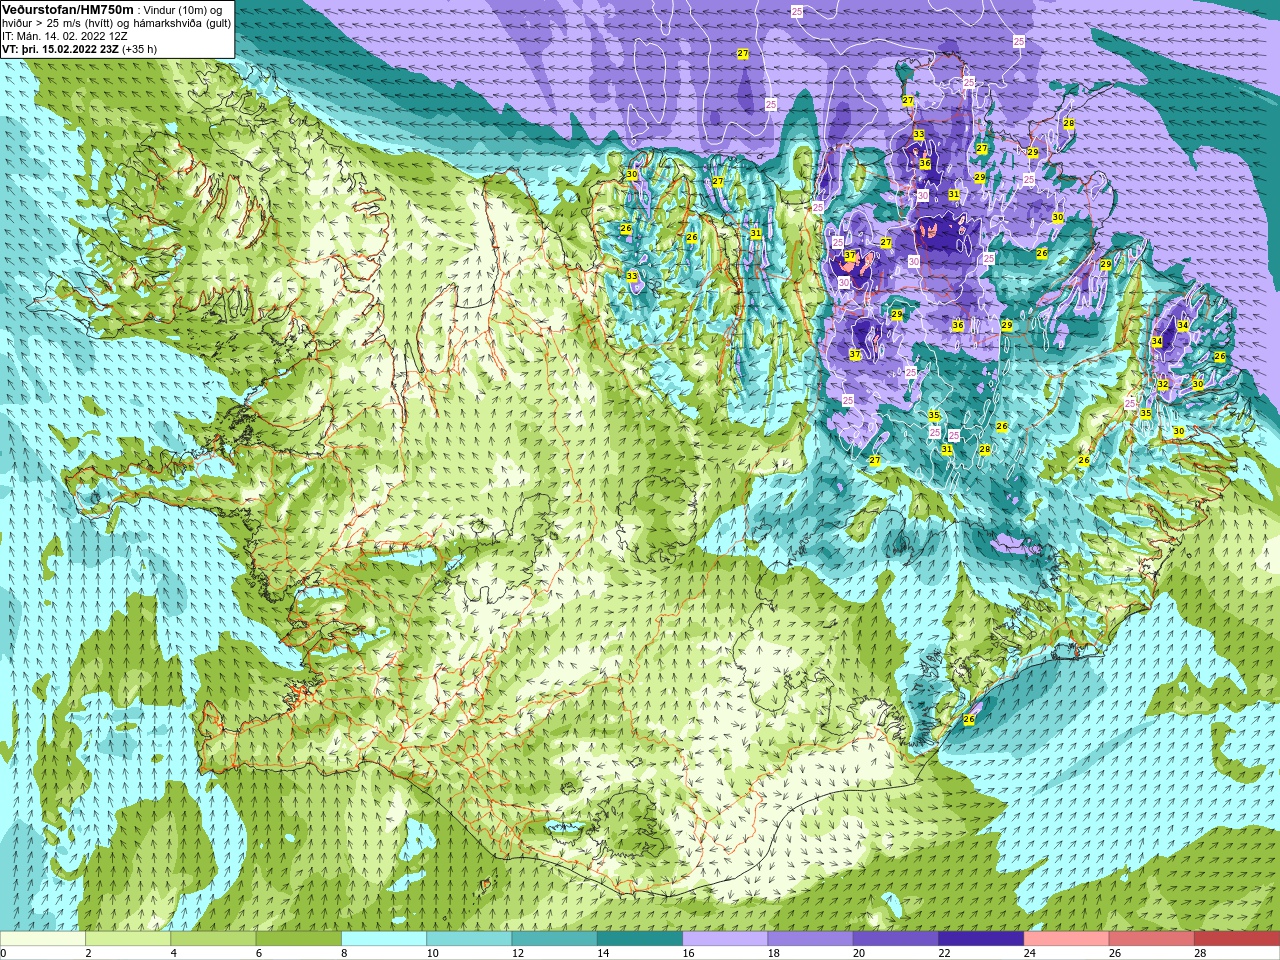Click the '0' tick on the legend scale
This screenshot has height=960, width=1280.
coord(4,953)
